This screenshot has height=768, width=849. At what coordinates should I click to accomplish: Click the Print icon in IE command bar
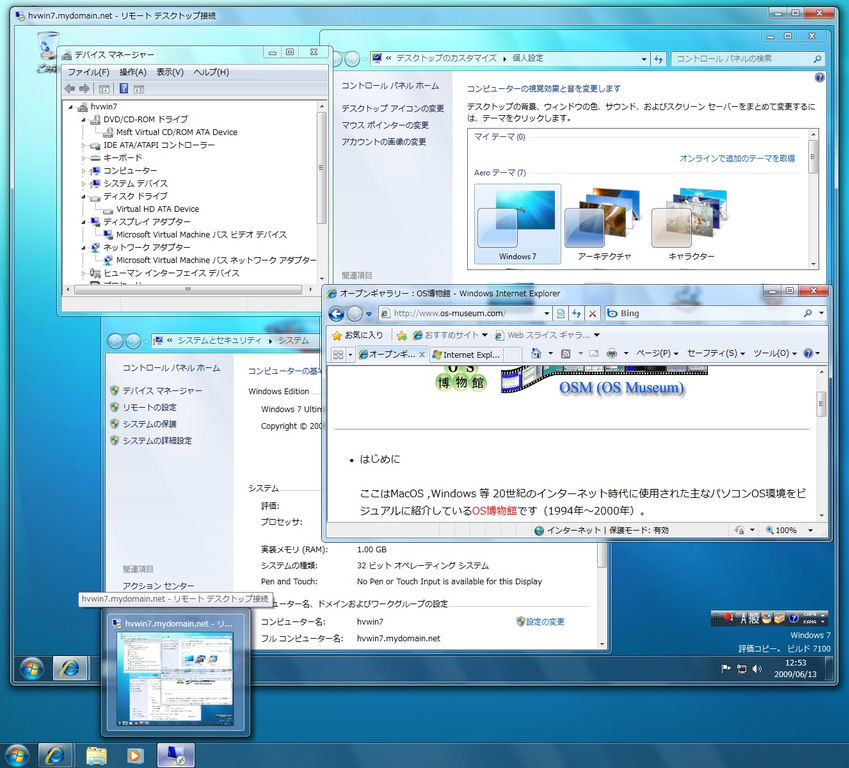(612, 354)
